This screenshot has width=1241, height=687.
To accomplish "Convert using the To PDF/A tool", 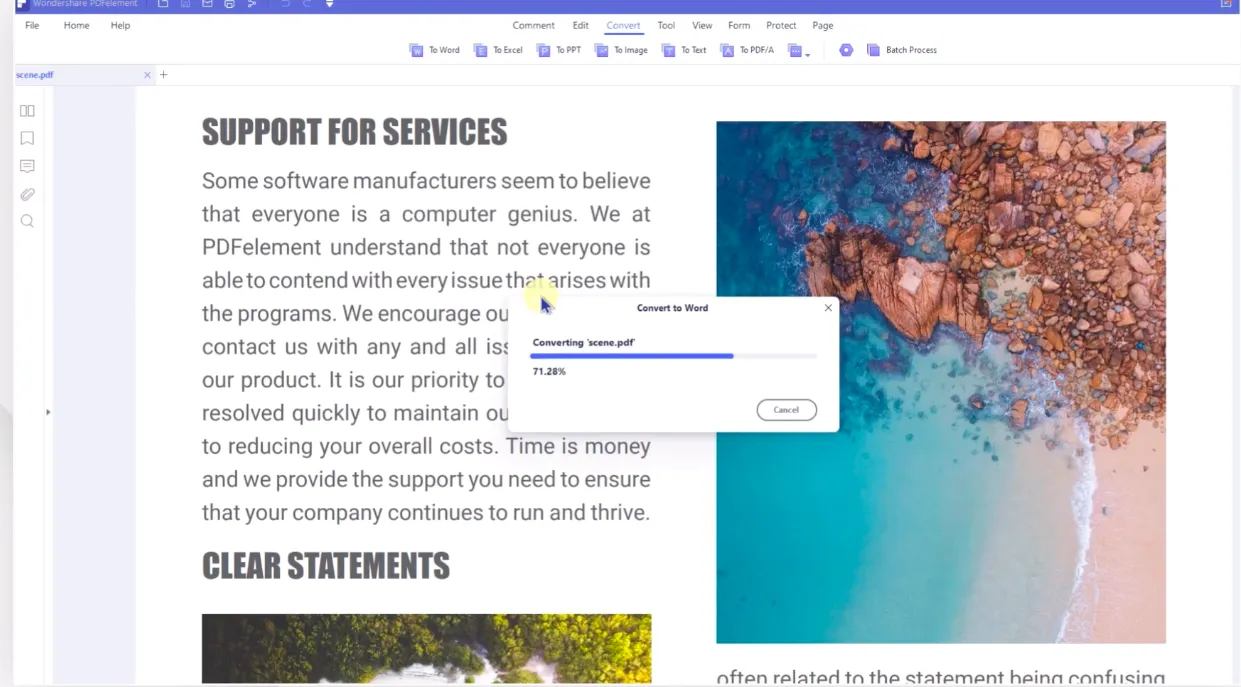I will 747,50.
